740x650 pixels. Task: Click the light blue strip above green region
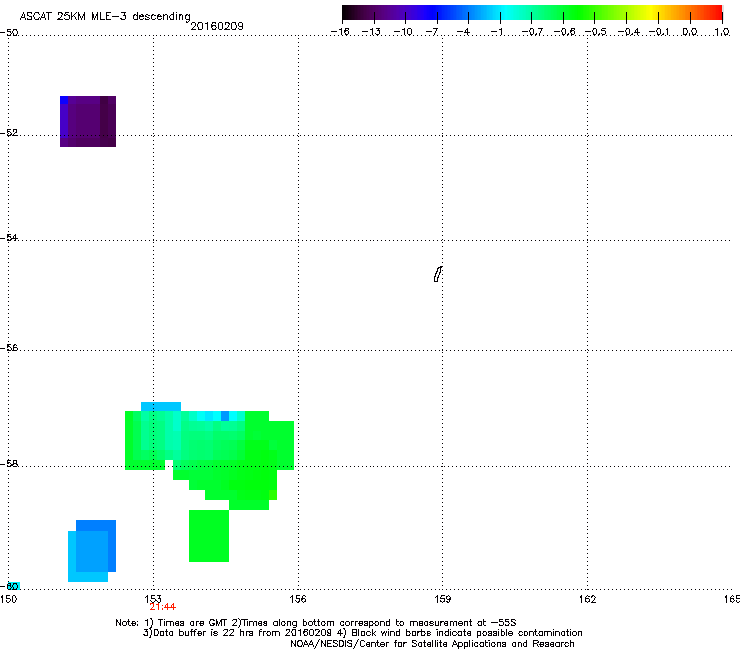[x=161, y=406]
